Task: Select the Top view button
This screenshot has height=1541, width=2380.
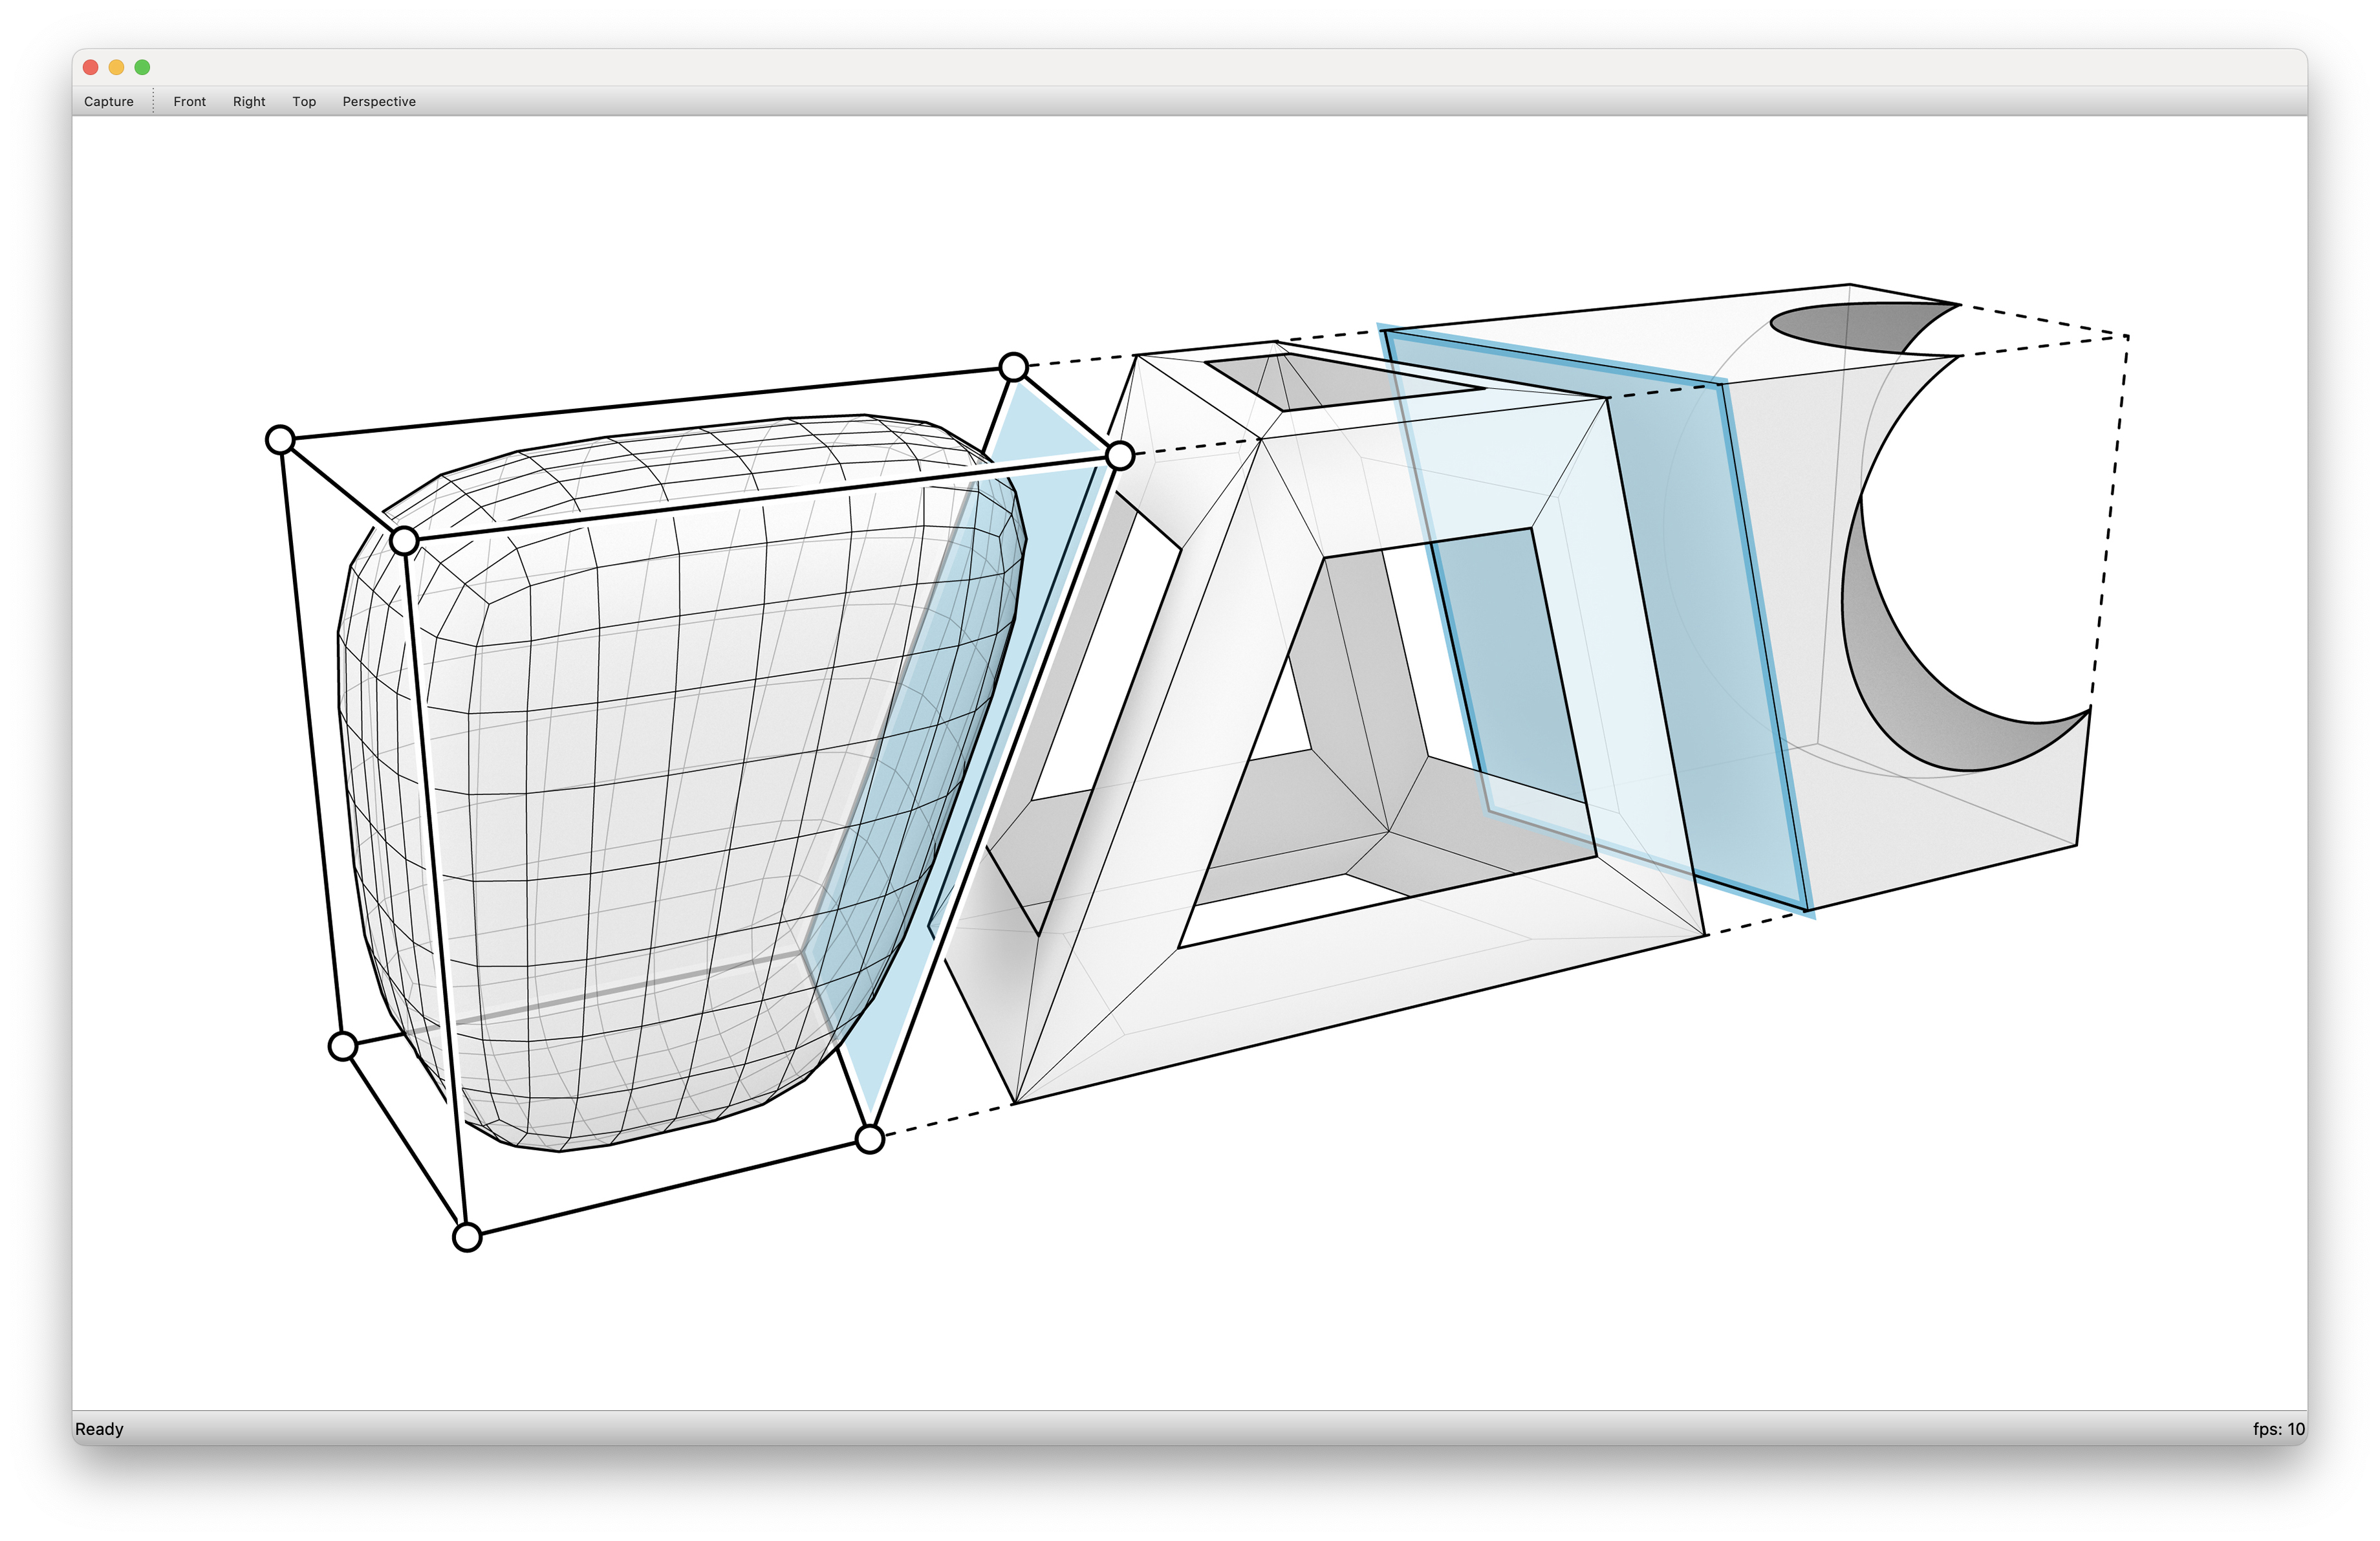Action: pos(304,101)
